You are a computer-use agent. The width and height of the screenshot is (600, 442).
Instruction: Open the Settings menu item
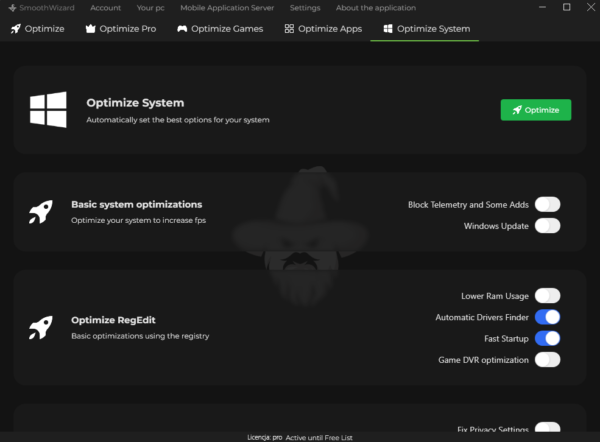(x=305, y=7)
